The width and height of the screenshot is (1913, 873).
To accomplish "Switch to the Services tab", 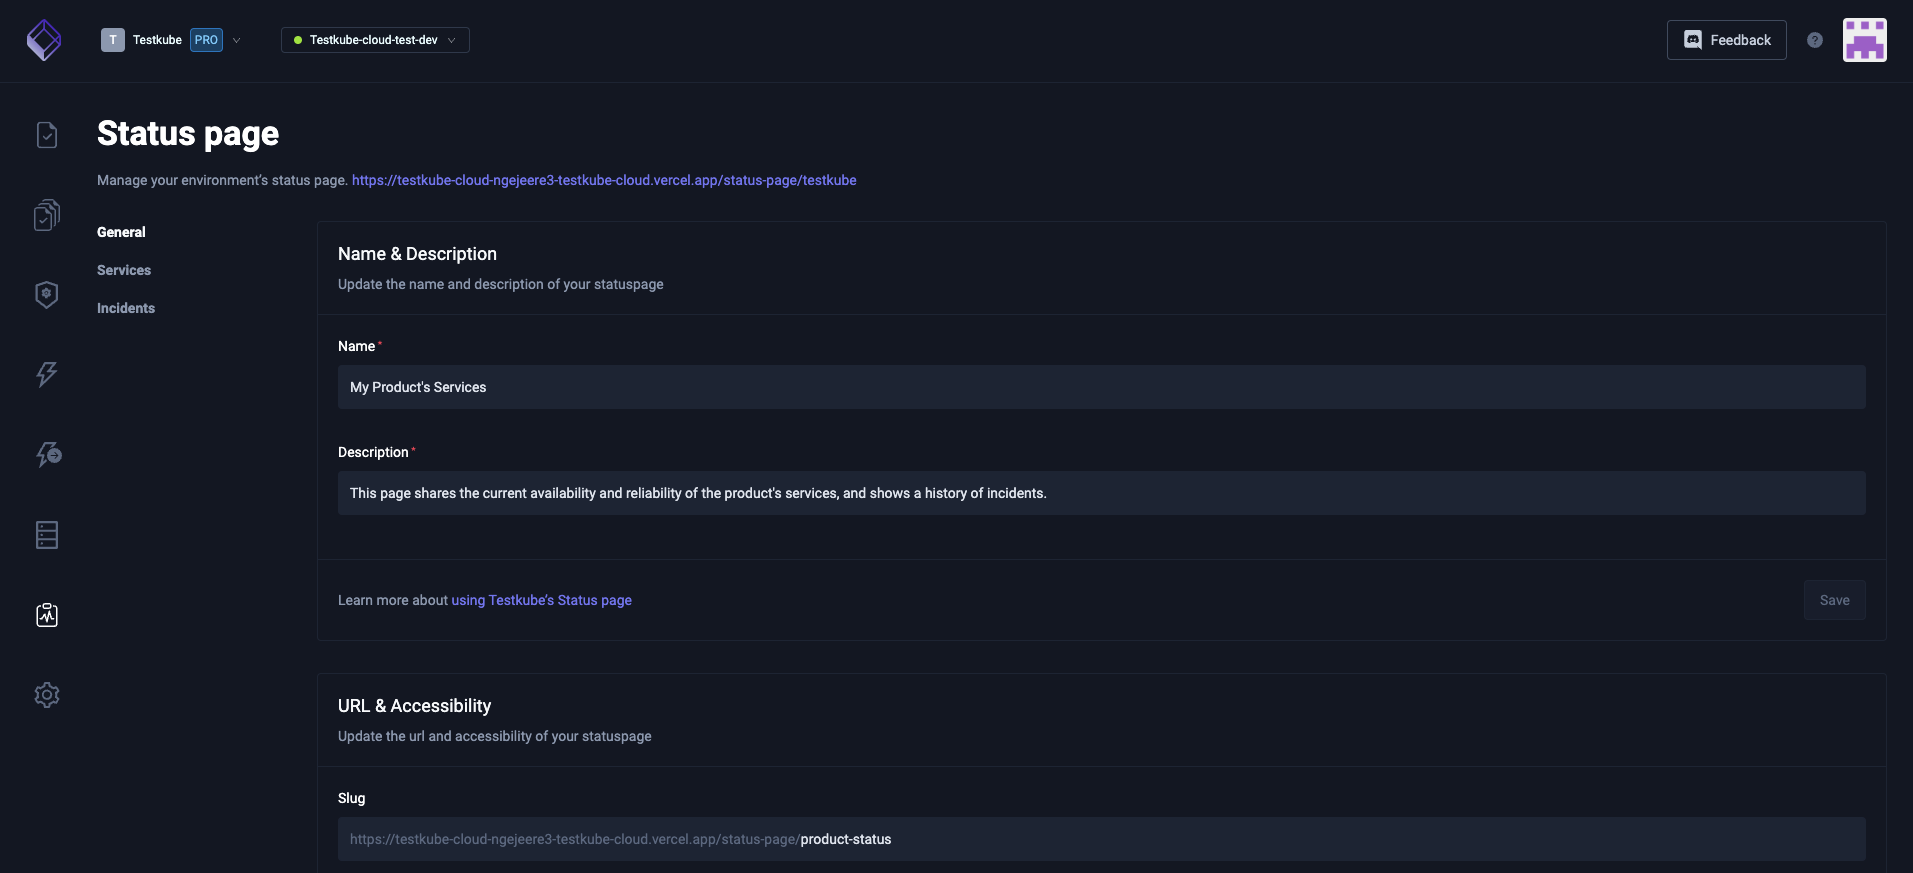I will pos(124,270).
